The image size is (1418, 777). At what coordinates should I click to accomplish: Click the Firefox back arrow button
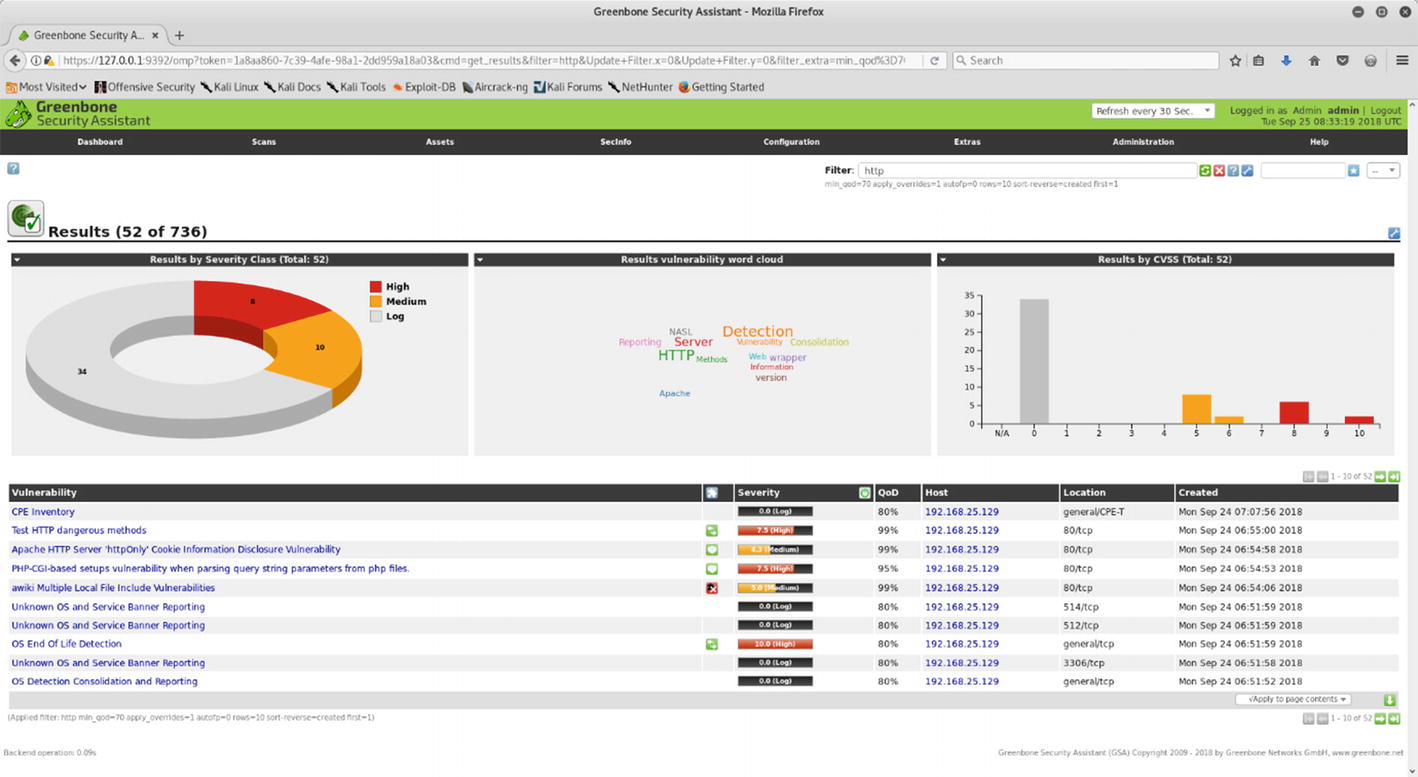(15, 61)
